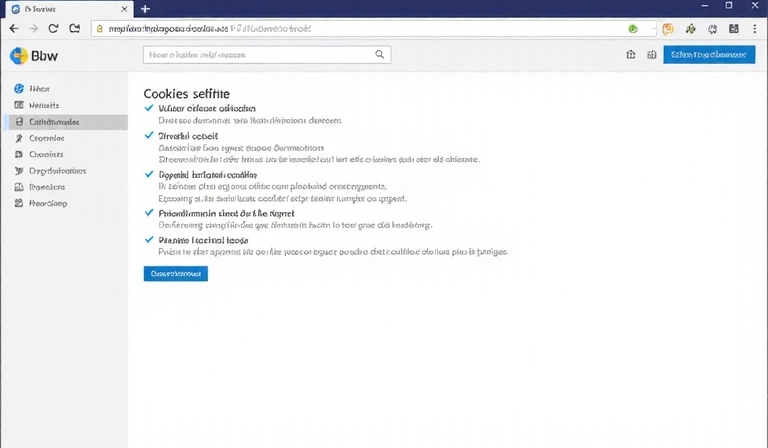The width and height of the screenshot is (768, 448).
Task: Click the toolbar icon beside the reload button
Action: point(74,29)
